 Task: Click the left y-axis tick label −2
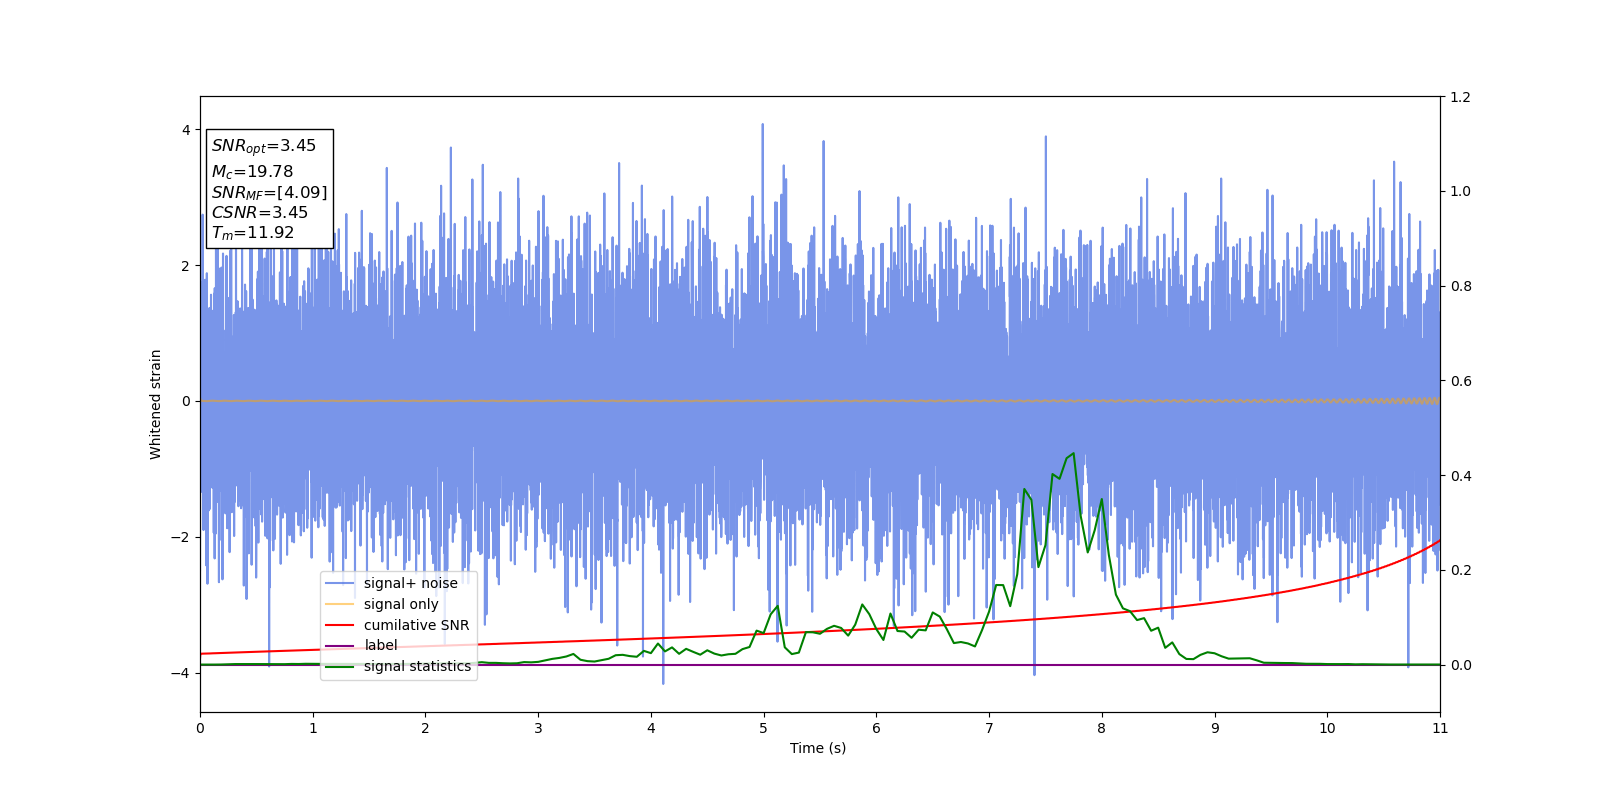[181, 537]
